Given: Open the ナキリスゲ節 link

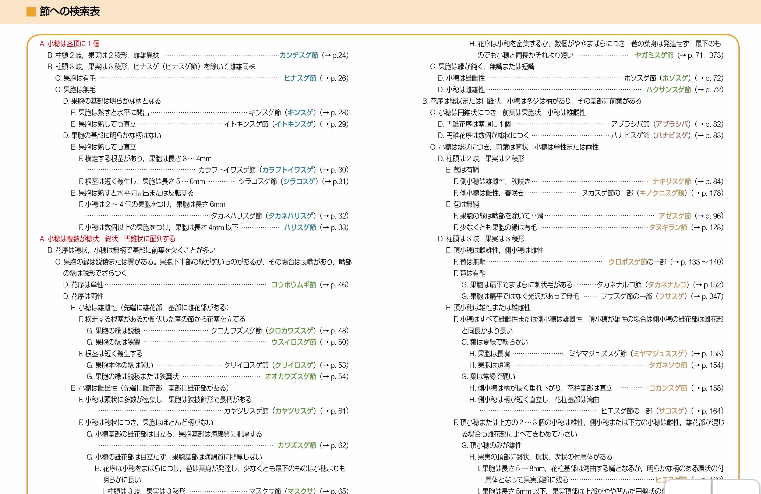Looking at the screenshot, I should 672,181.
